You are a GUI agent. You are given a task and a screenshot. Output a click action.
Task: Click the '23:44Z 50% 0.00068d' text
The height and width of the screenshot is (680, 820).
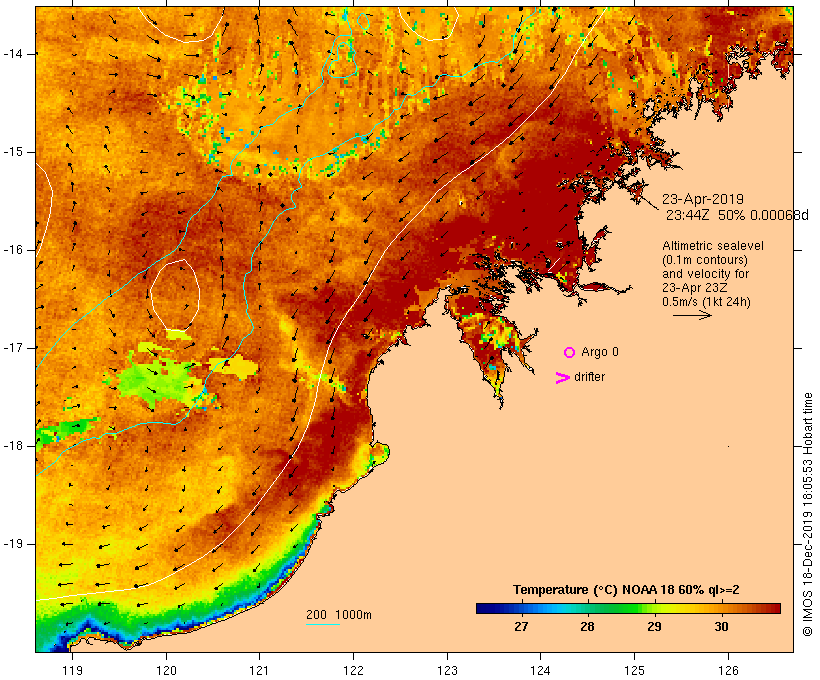point(737,215)
